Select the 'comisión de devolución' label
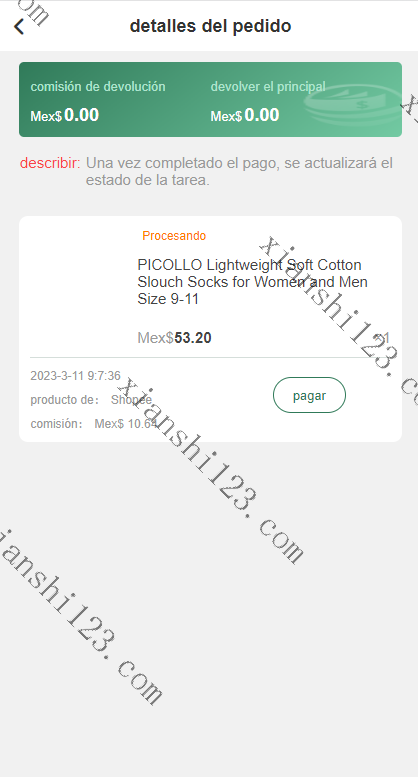Screen dimensions: 418x777 coord(98,87)
